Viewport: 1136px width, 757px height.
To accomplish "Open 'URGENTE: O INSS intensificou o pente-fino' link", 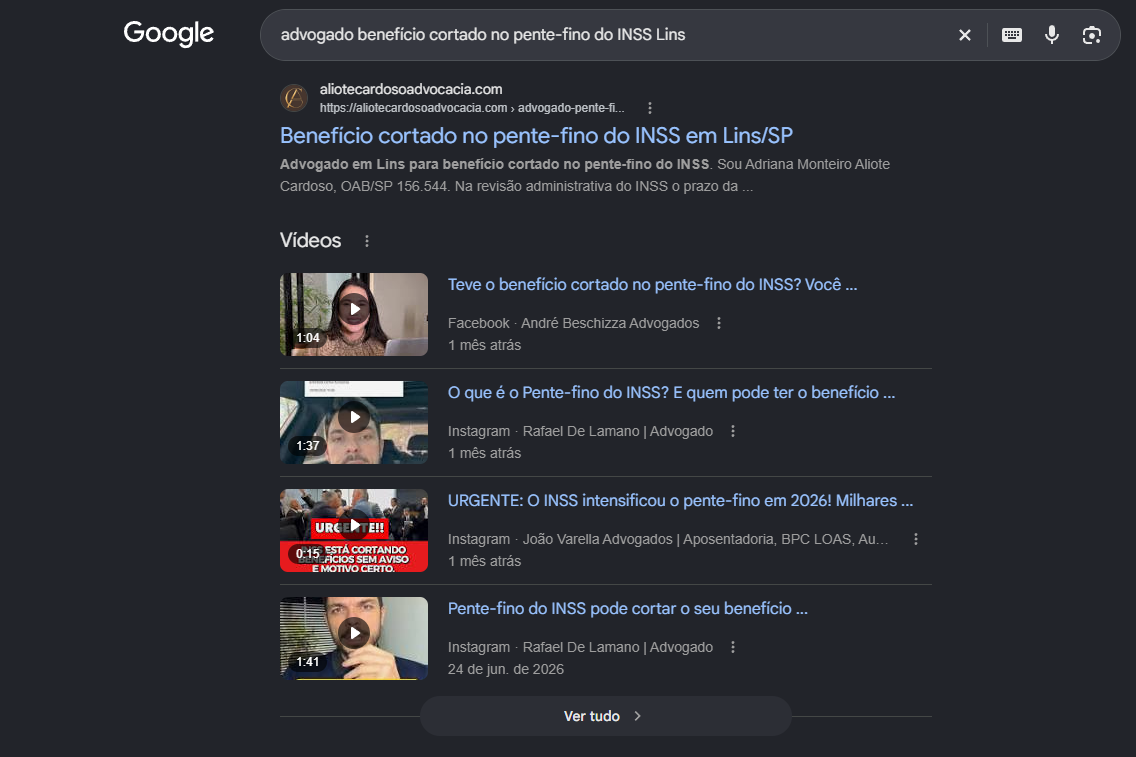I will pos(680,501).
